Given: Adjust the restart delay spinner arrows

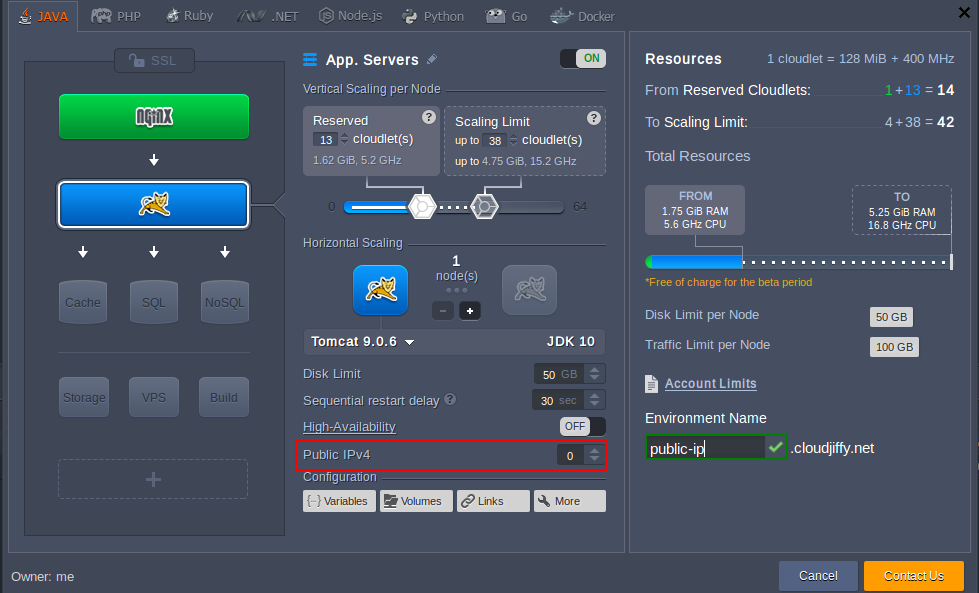Looking at the screenshot, I should 594,400.
